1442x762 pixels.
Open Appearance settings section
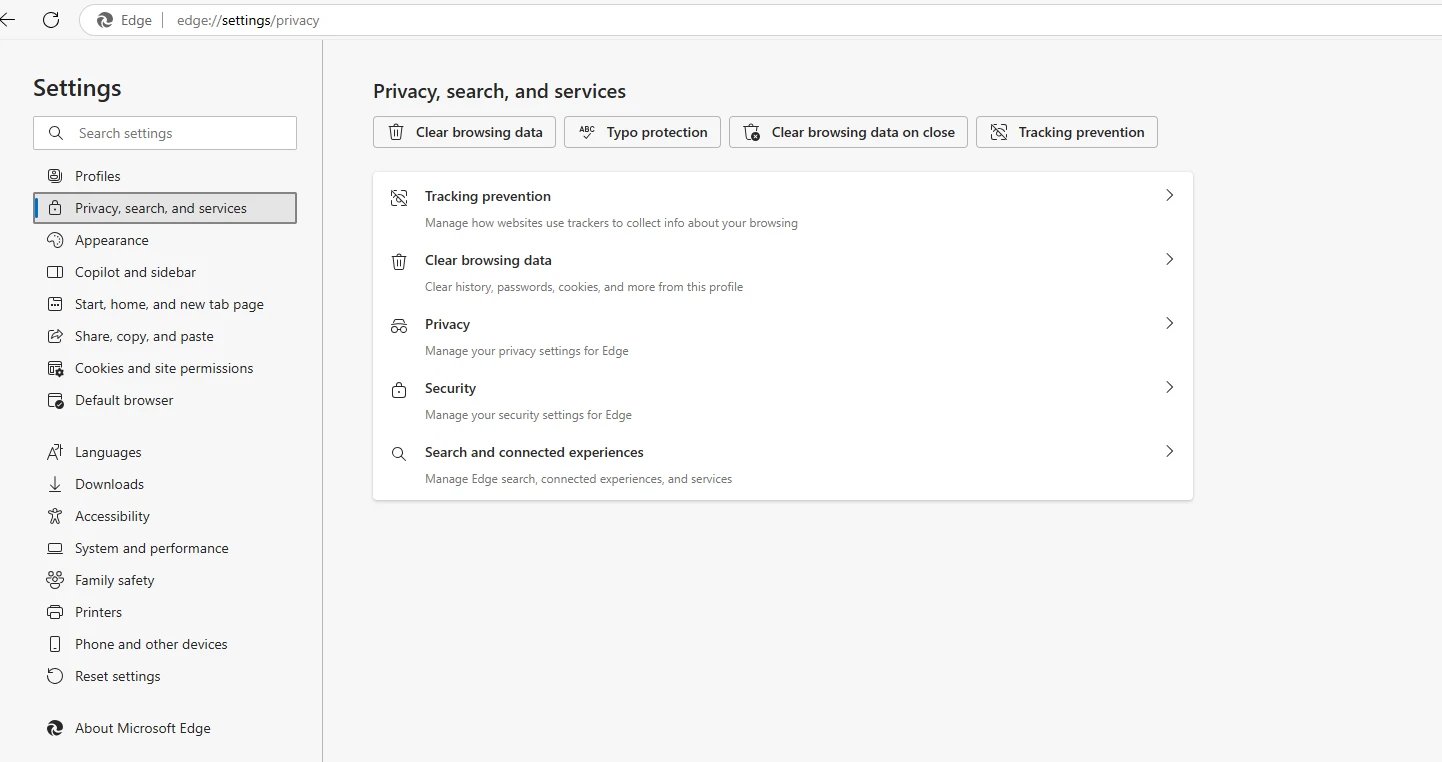coord(165,240)
